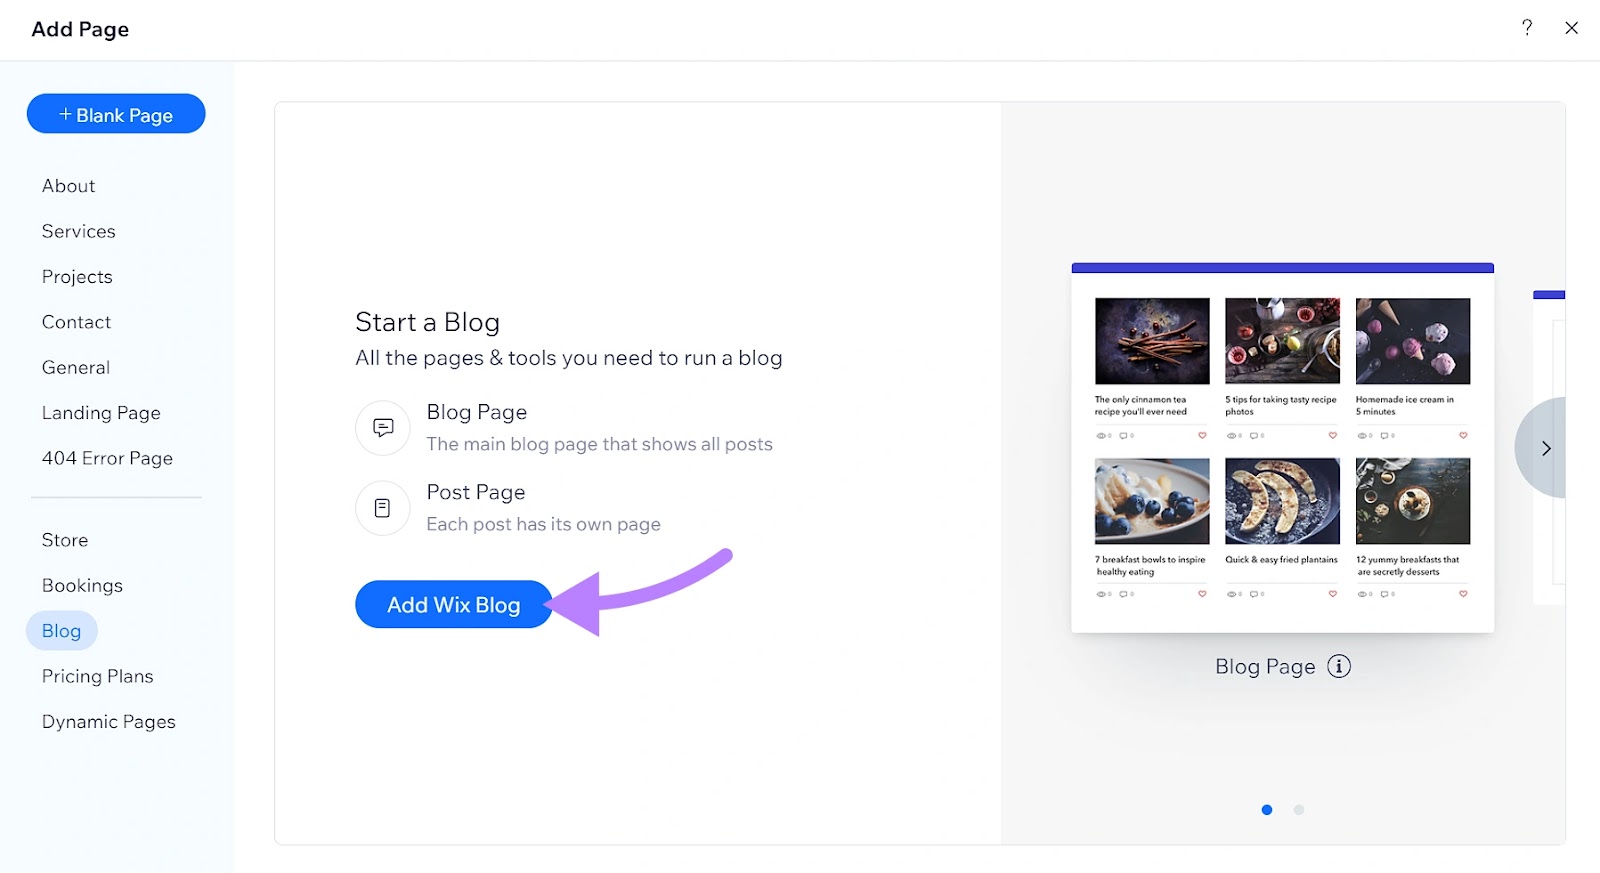Click heart icon on fried plantains post
This screenshot has width=1600, height=873.
[x=1332, y=594]
